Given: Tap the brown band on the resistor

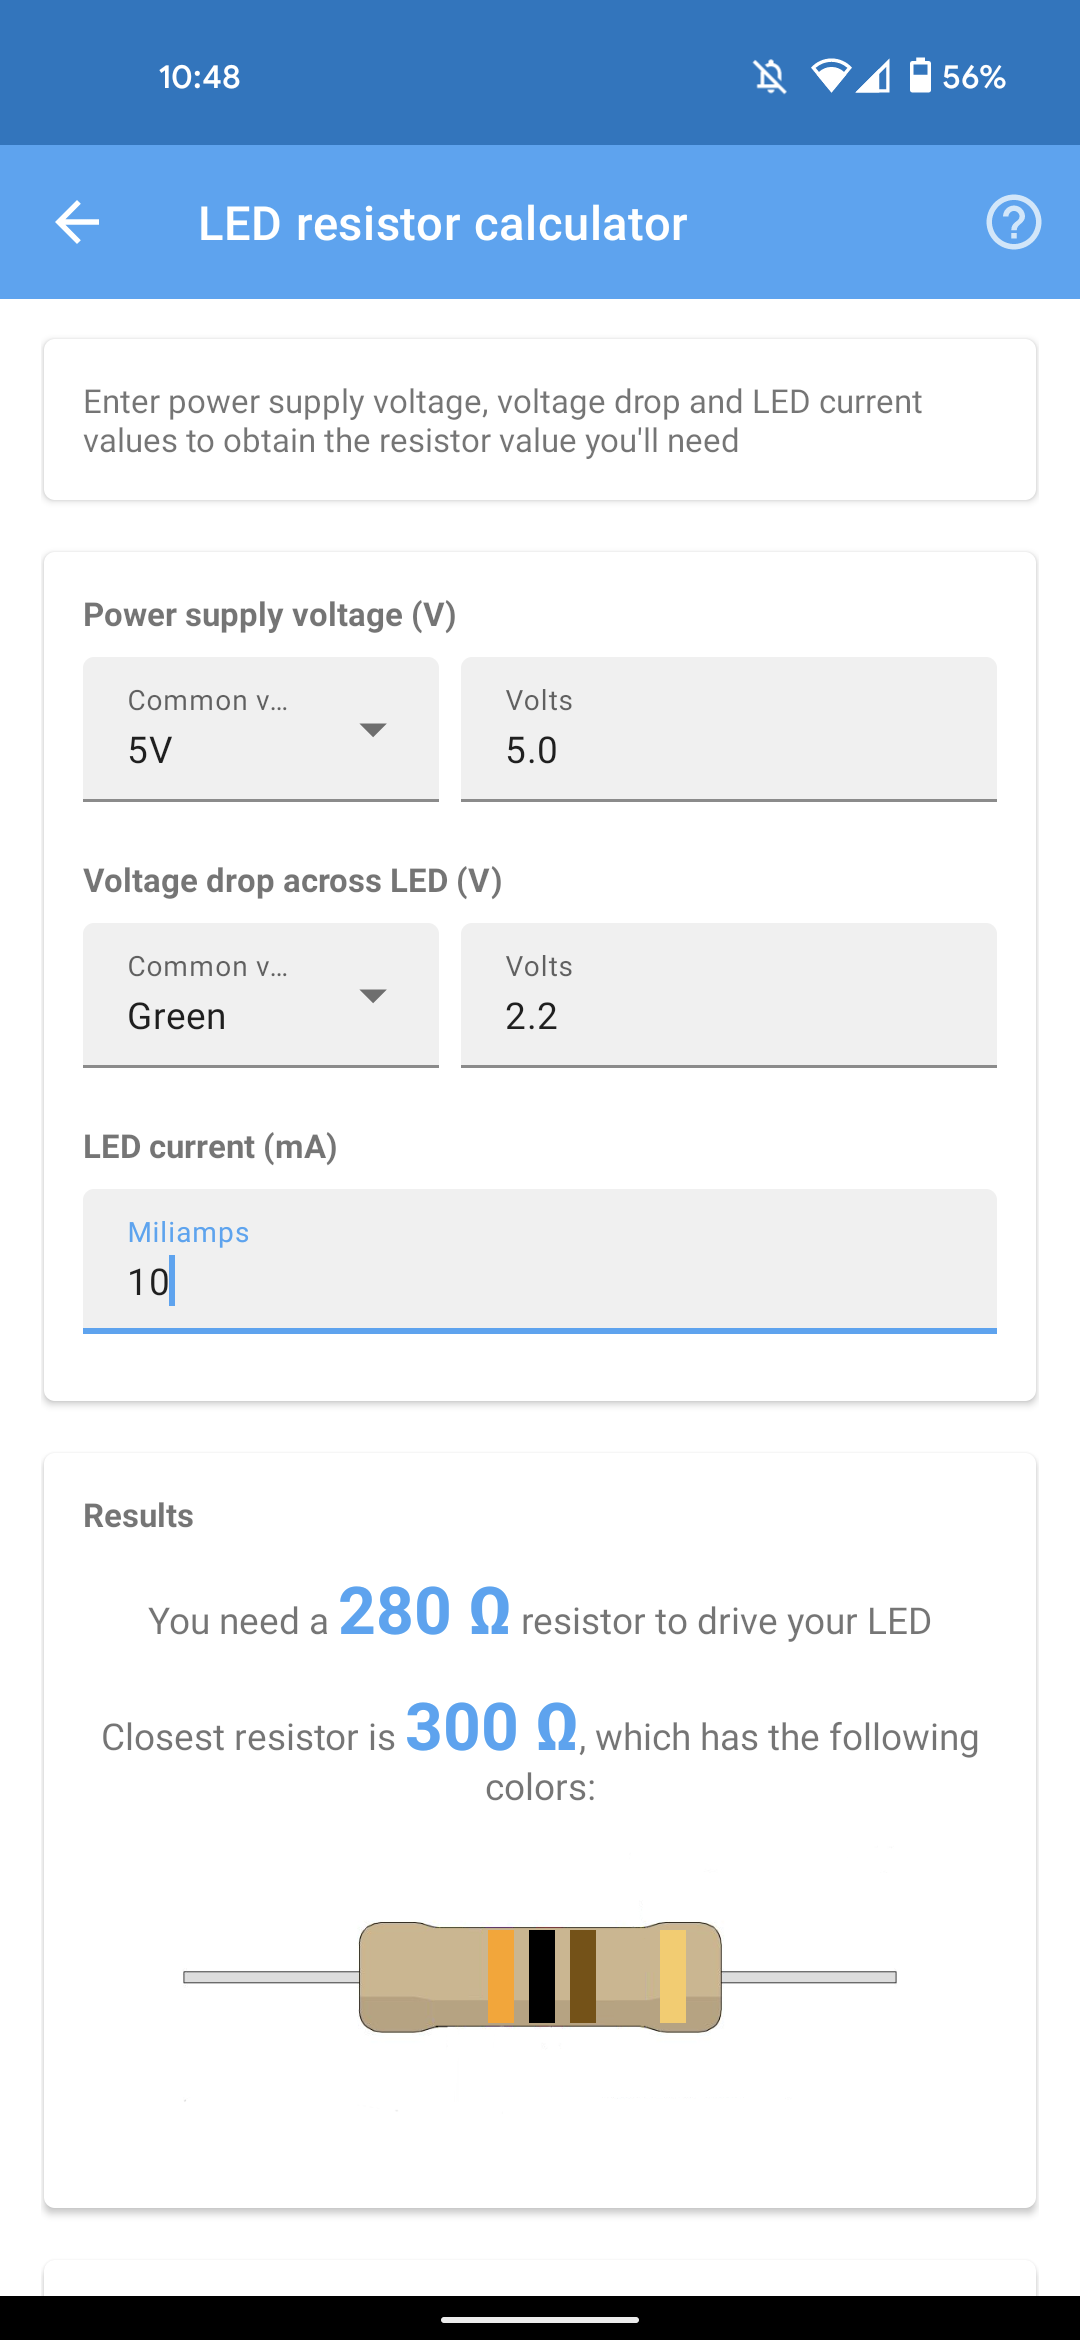Looking at the screenshot, I should coord(583,1977).
